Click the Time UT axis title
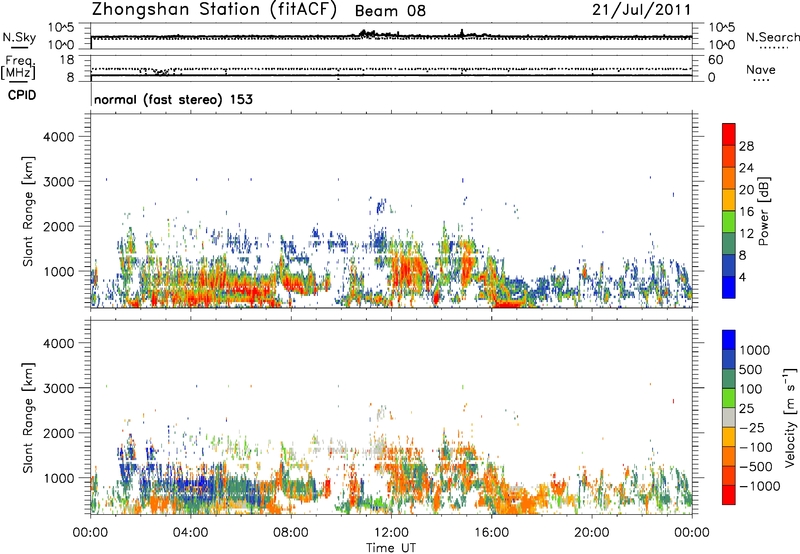The width and height of the screenshot is (800, 554). [x=391, y=548]
